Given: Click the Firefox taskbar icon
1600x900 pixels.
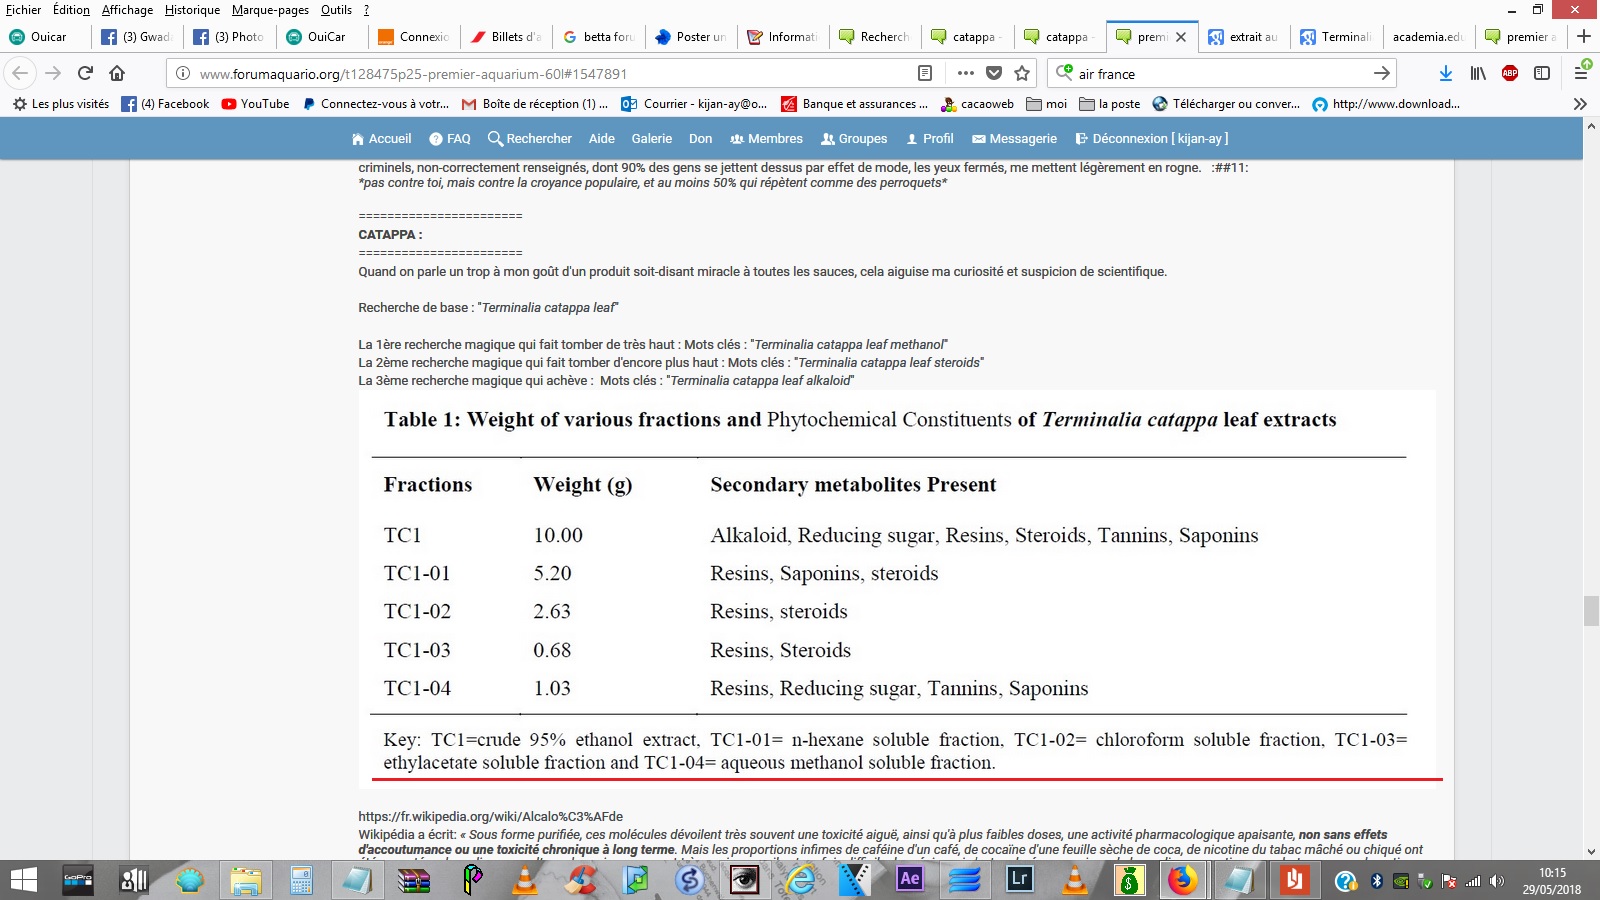Looking at the screenshot, I should click(x=1183, y=880).
